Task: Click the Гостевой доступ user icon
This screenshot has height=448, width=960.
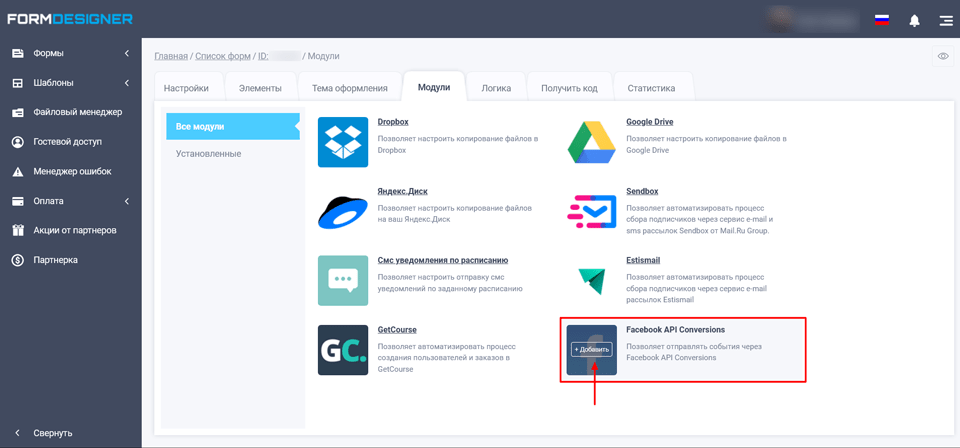Action: (x=18, y=142)
